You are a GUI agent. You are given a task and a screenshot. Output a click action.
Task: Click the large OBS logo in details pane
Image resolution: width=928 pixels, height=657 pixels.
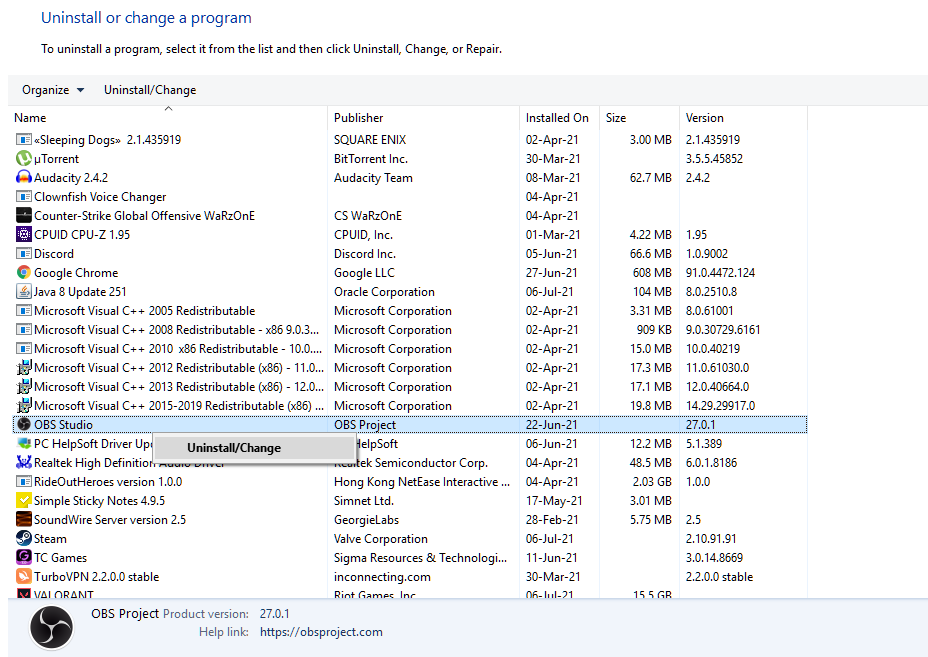tap(51, 627)
